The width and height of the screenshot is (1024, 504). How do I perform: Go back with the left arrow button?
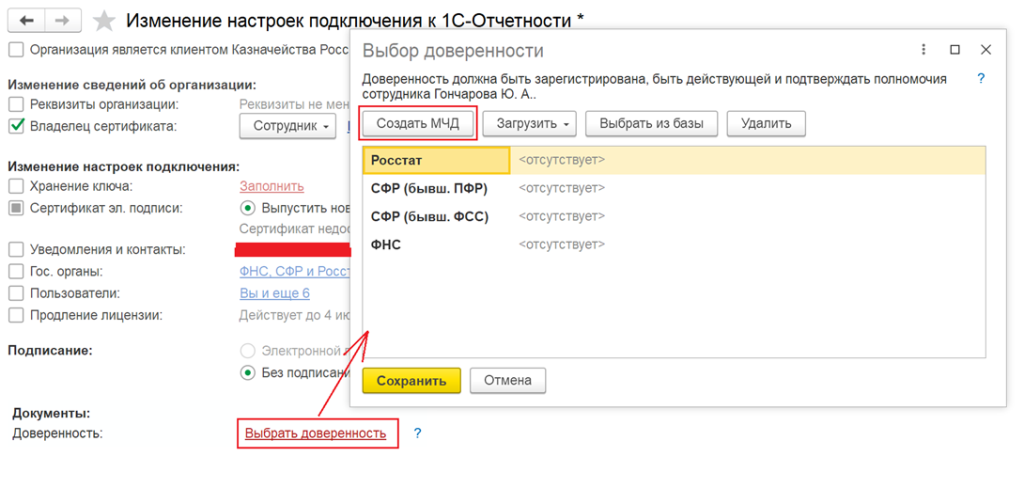(27, 21)
